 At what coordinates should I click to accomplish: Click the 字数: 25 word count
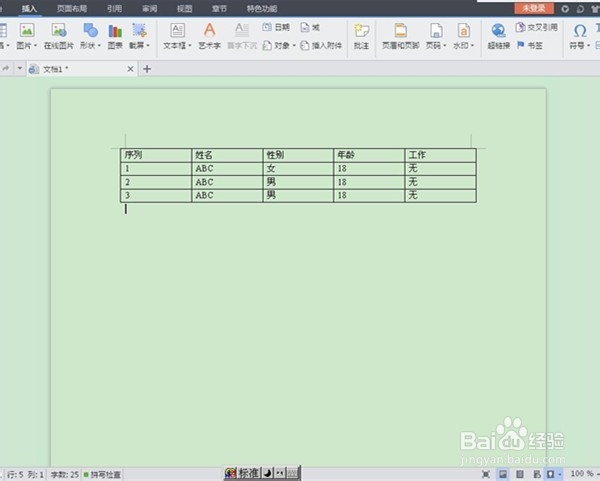(x=65, y=475)
